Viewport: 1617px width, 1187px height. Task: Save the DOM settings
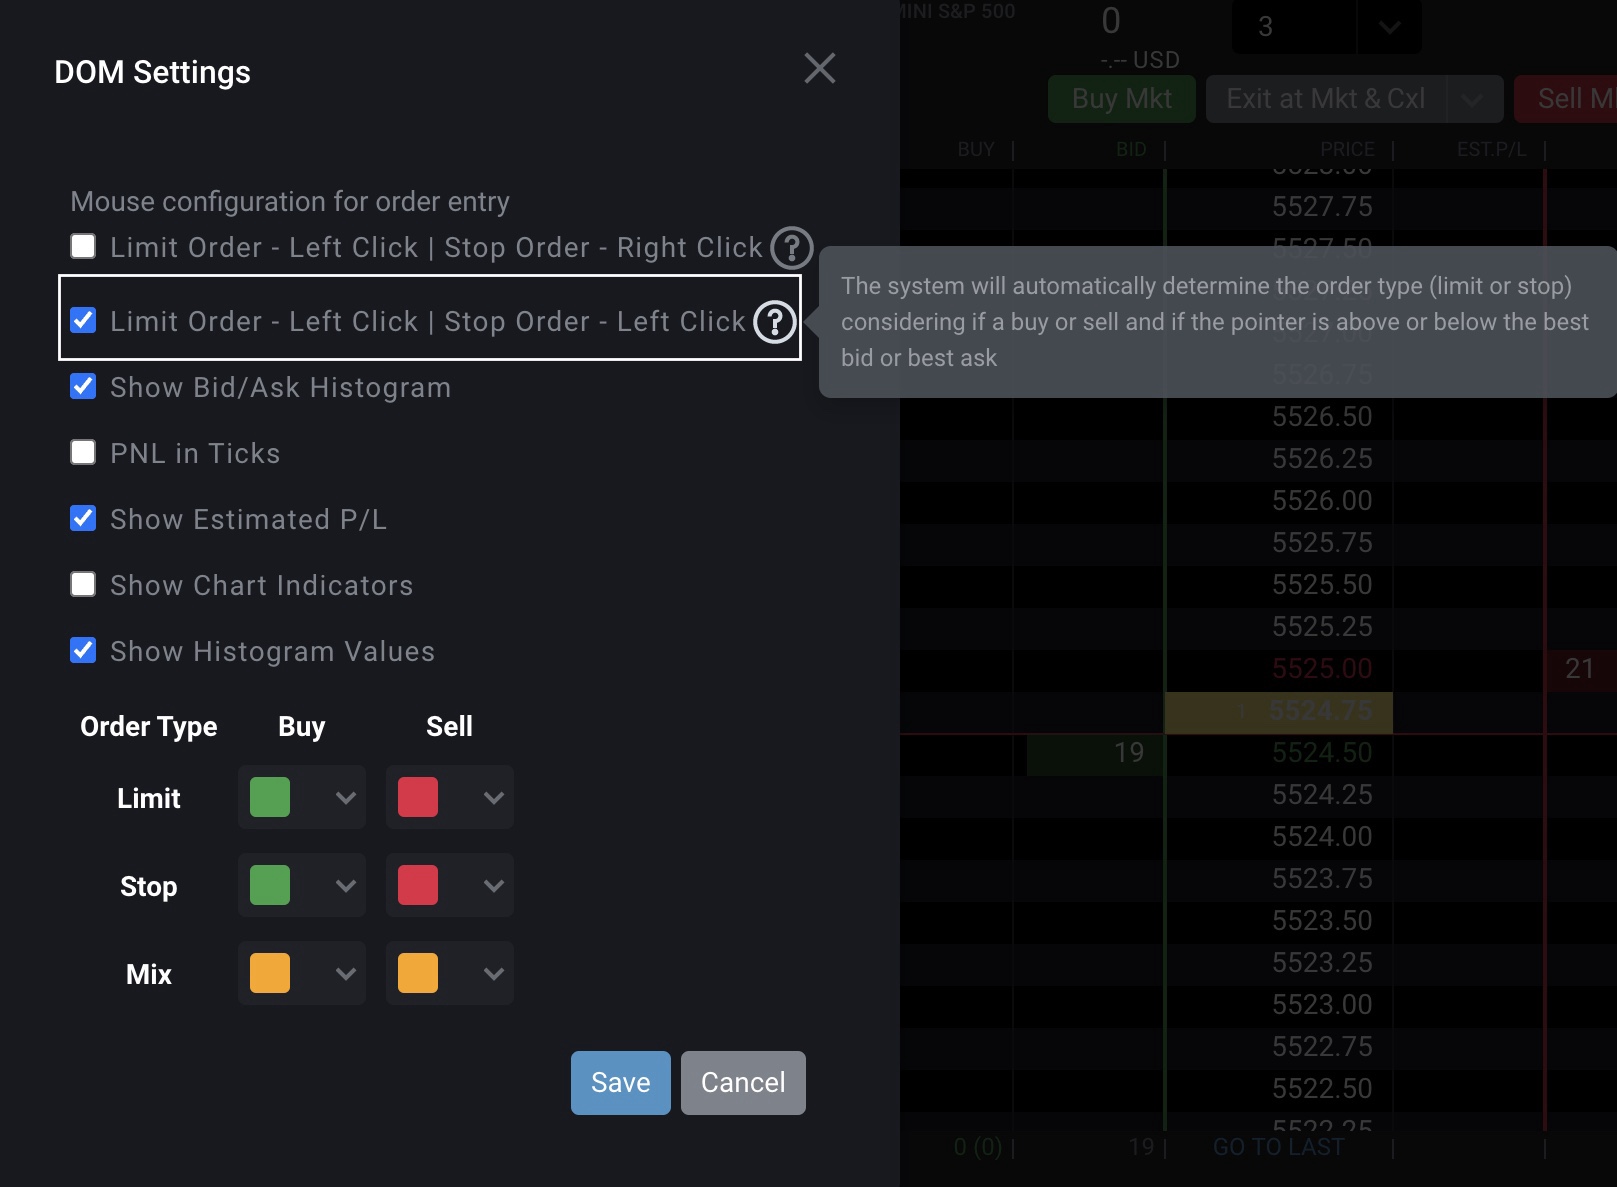click(x=620, y=1083)
